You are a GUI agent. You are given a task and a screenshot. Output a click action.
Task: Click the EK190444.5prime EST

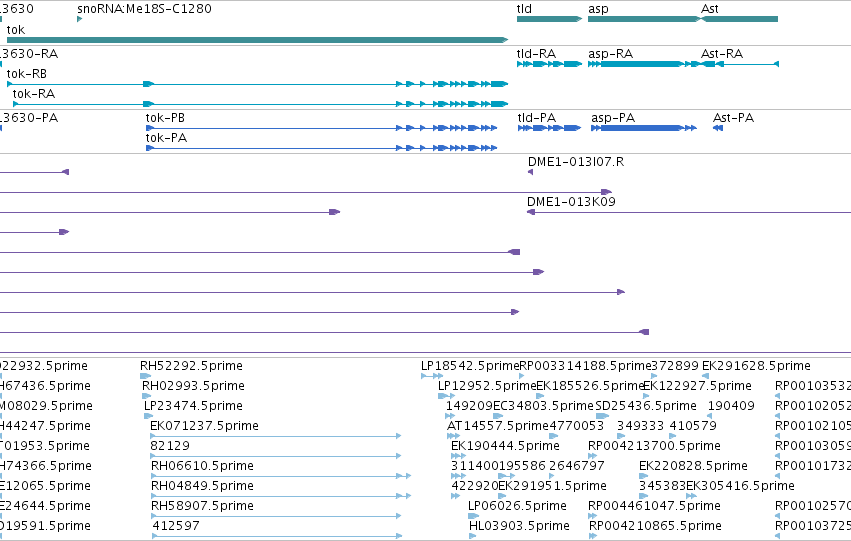pos(458,456)
